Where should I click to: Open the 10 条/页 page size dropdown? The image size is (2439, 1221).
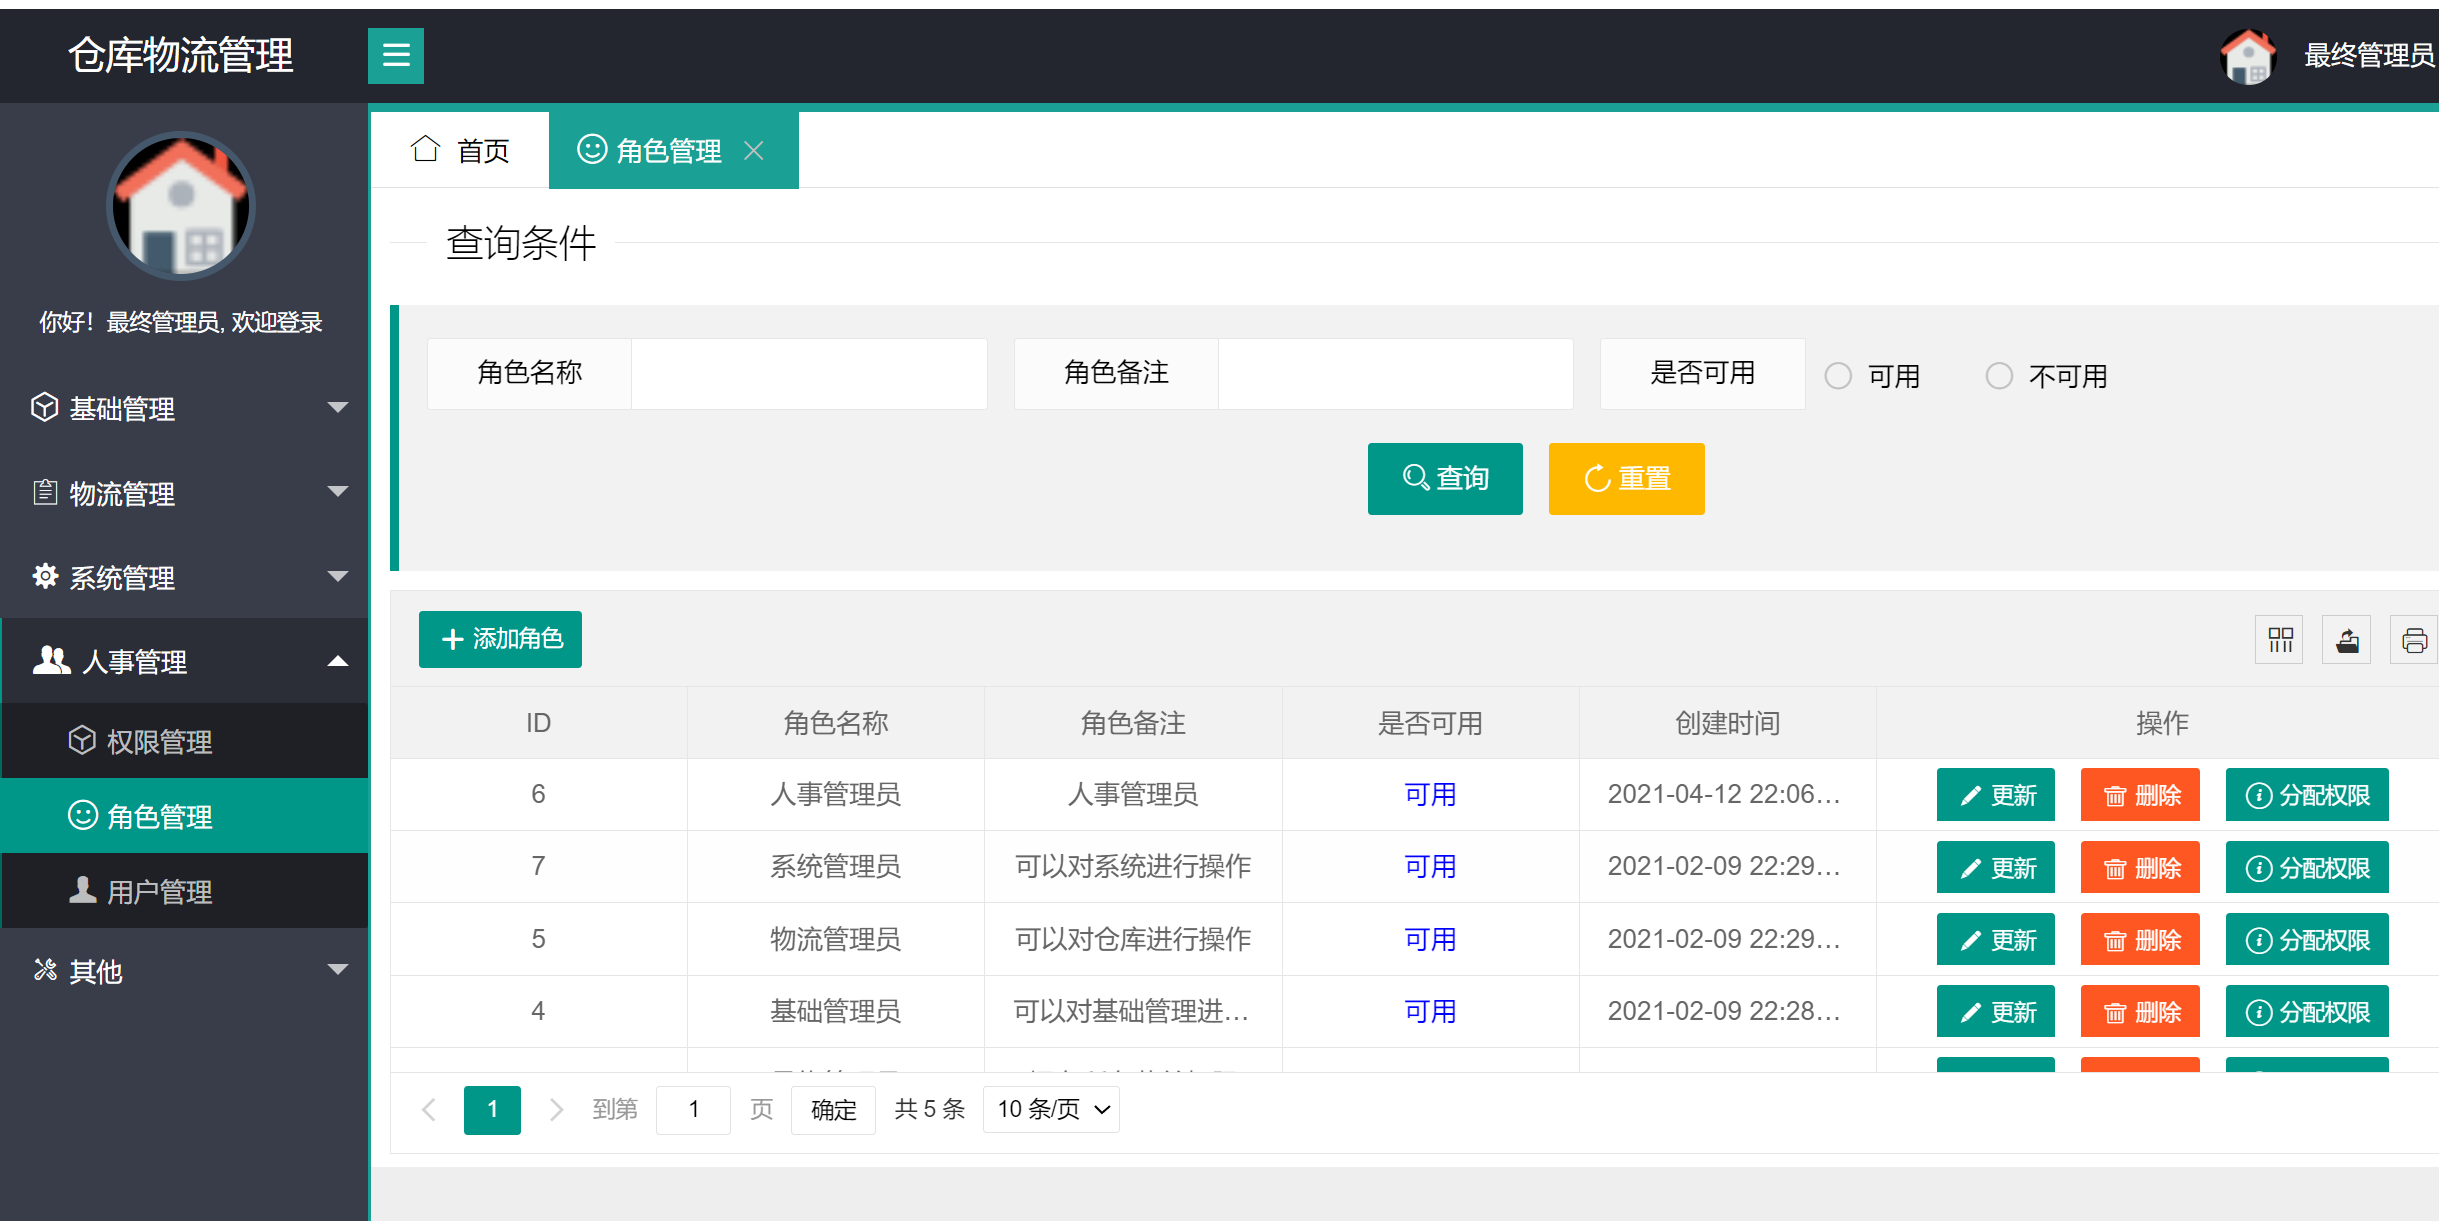pos(1051,1109)
